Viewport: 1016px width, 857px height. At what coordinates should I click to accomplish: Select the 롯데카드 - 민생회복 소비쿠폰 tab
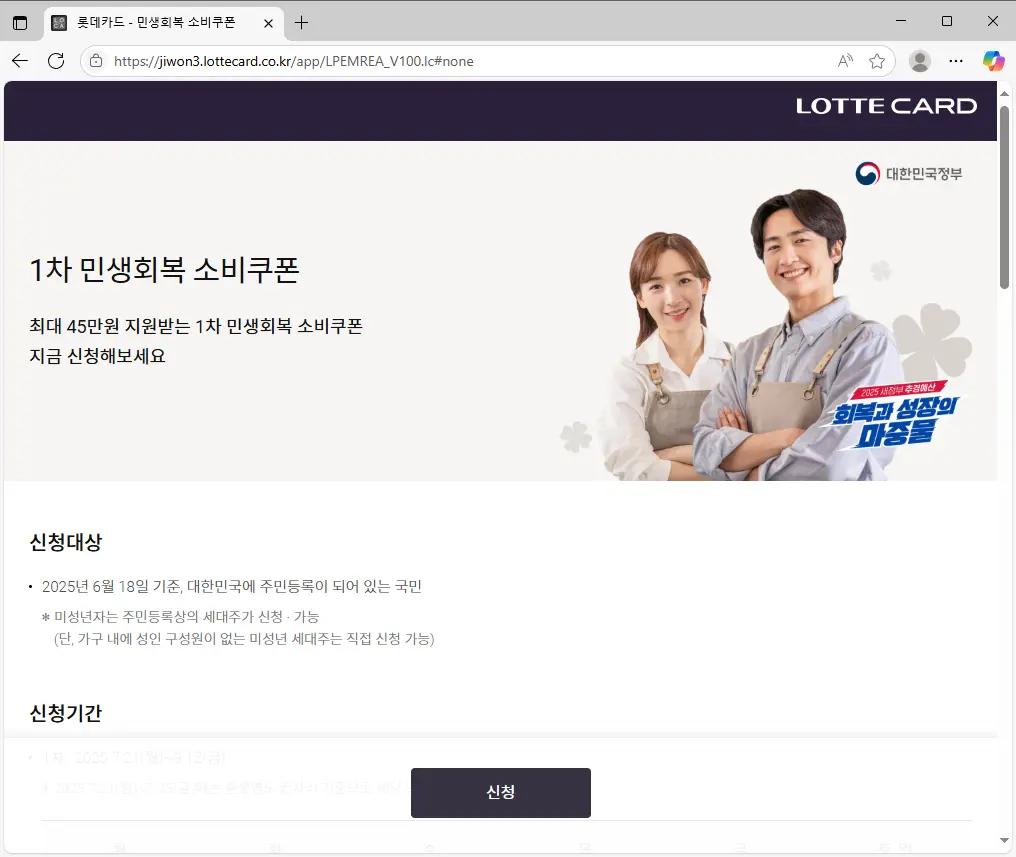coord(164,23)
